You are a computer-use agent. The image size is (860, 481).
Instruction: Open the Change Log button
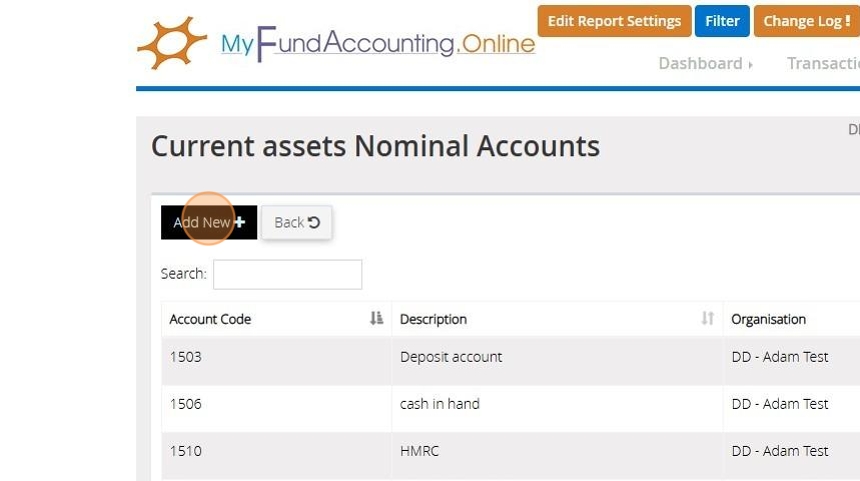click(806, 21)
